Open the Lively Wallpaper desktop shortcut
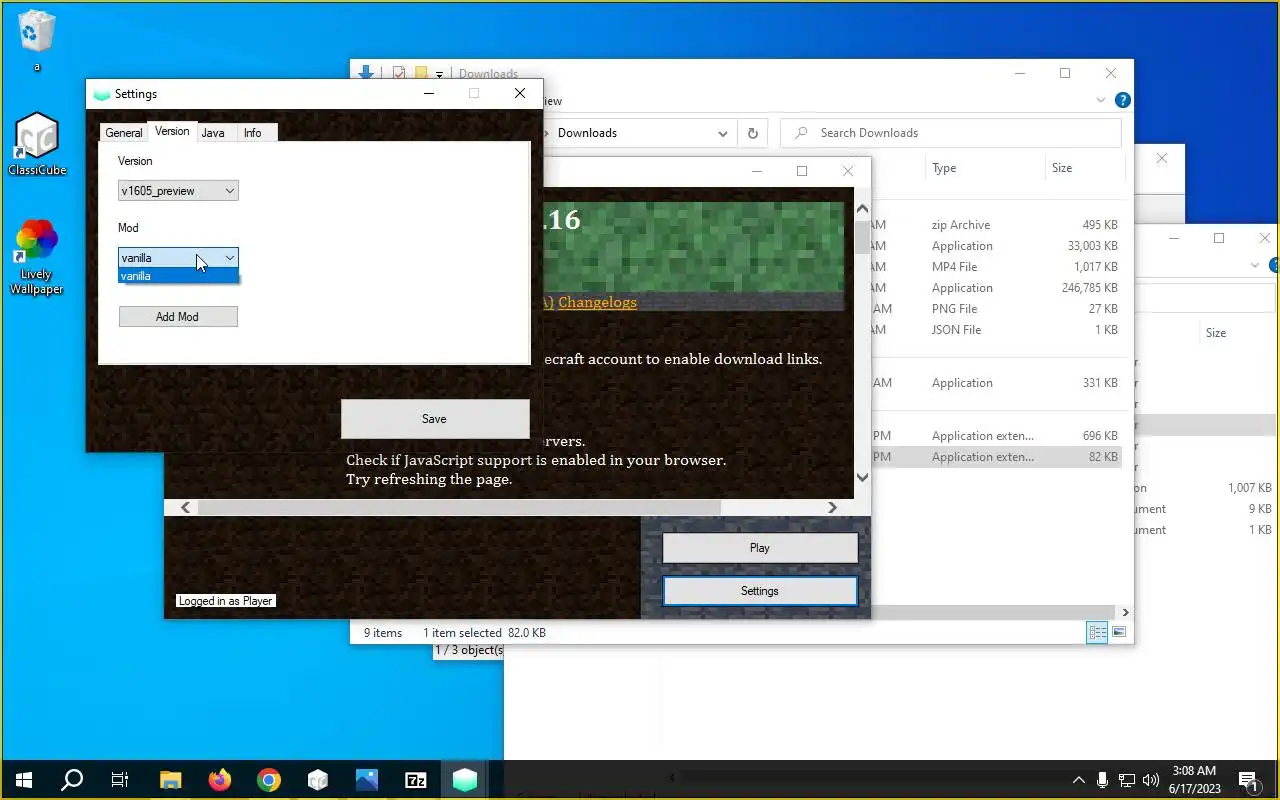The width and height of the screenshot is (1280, 800). (x=37, y=257)
